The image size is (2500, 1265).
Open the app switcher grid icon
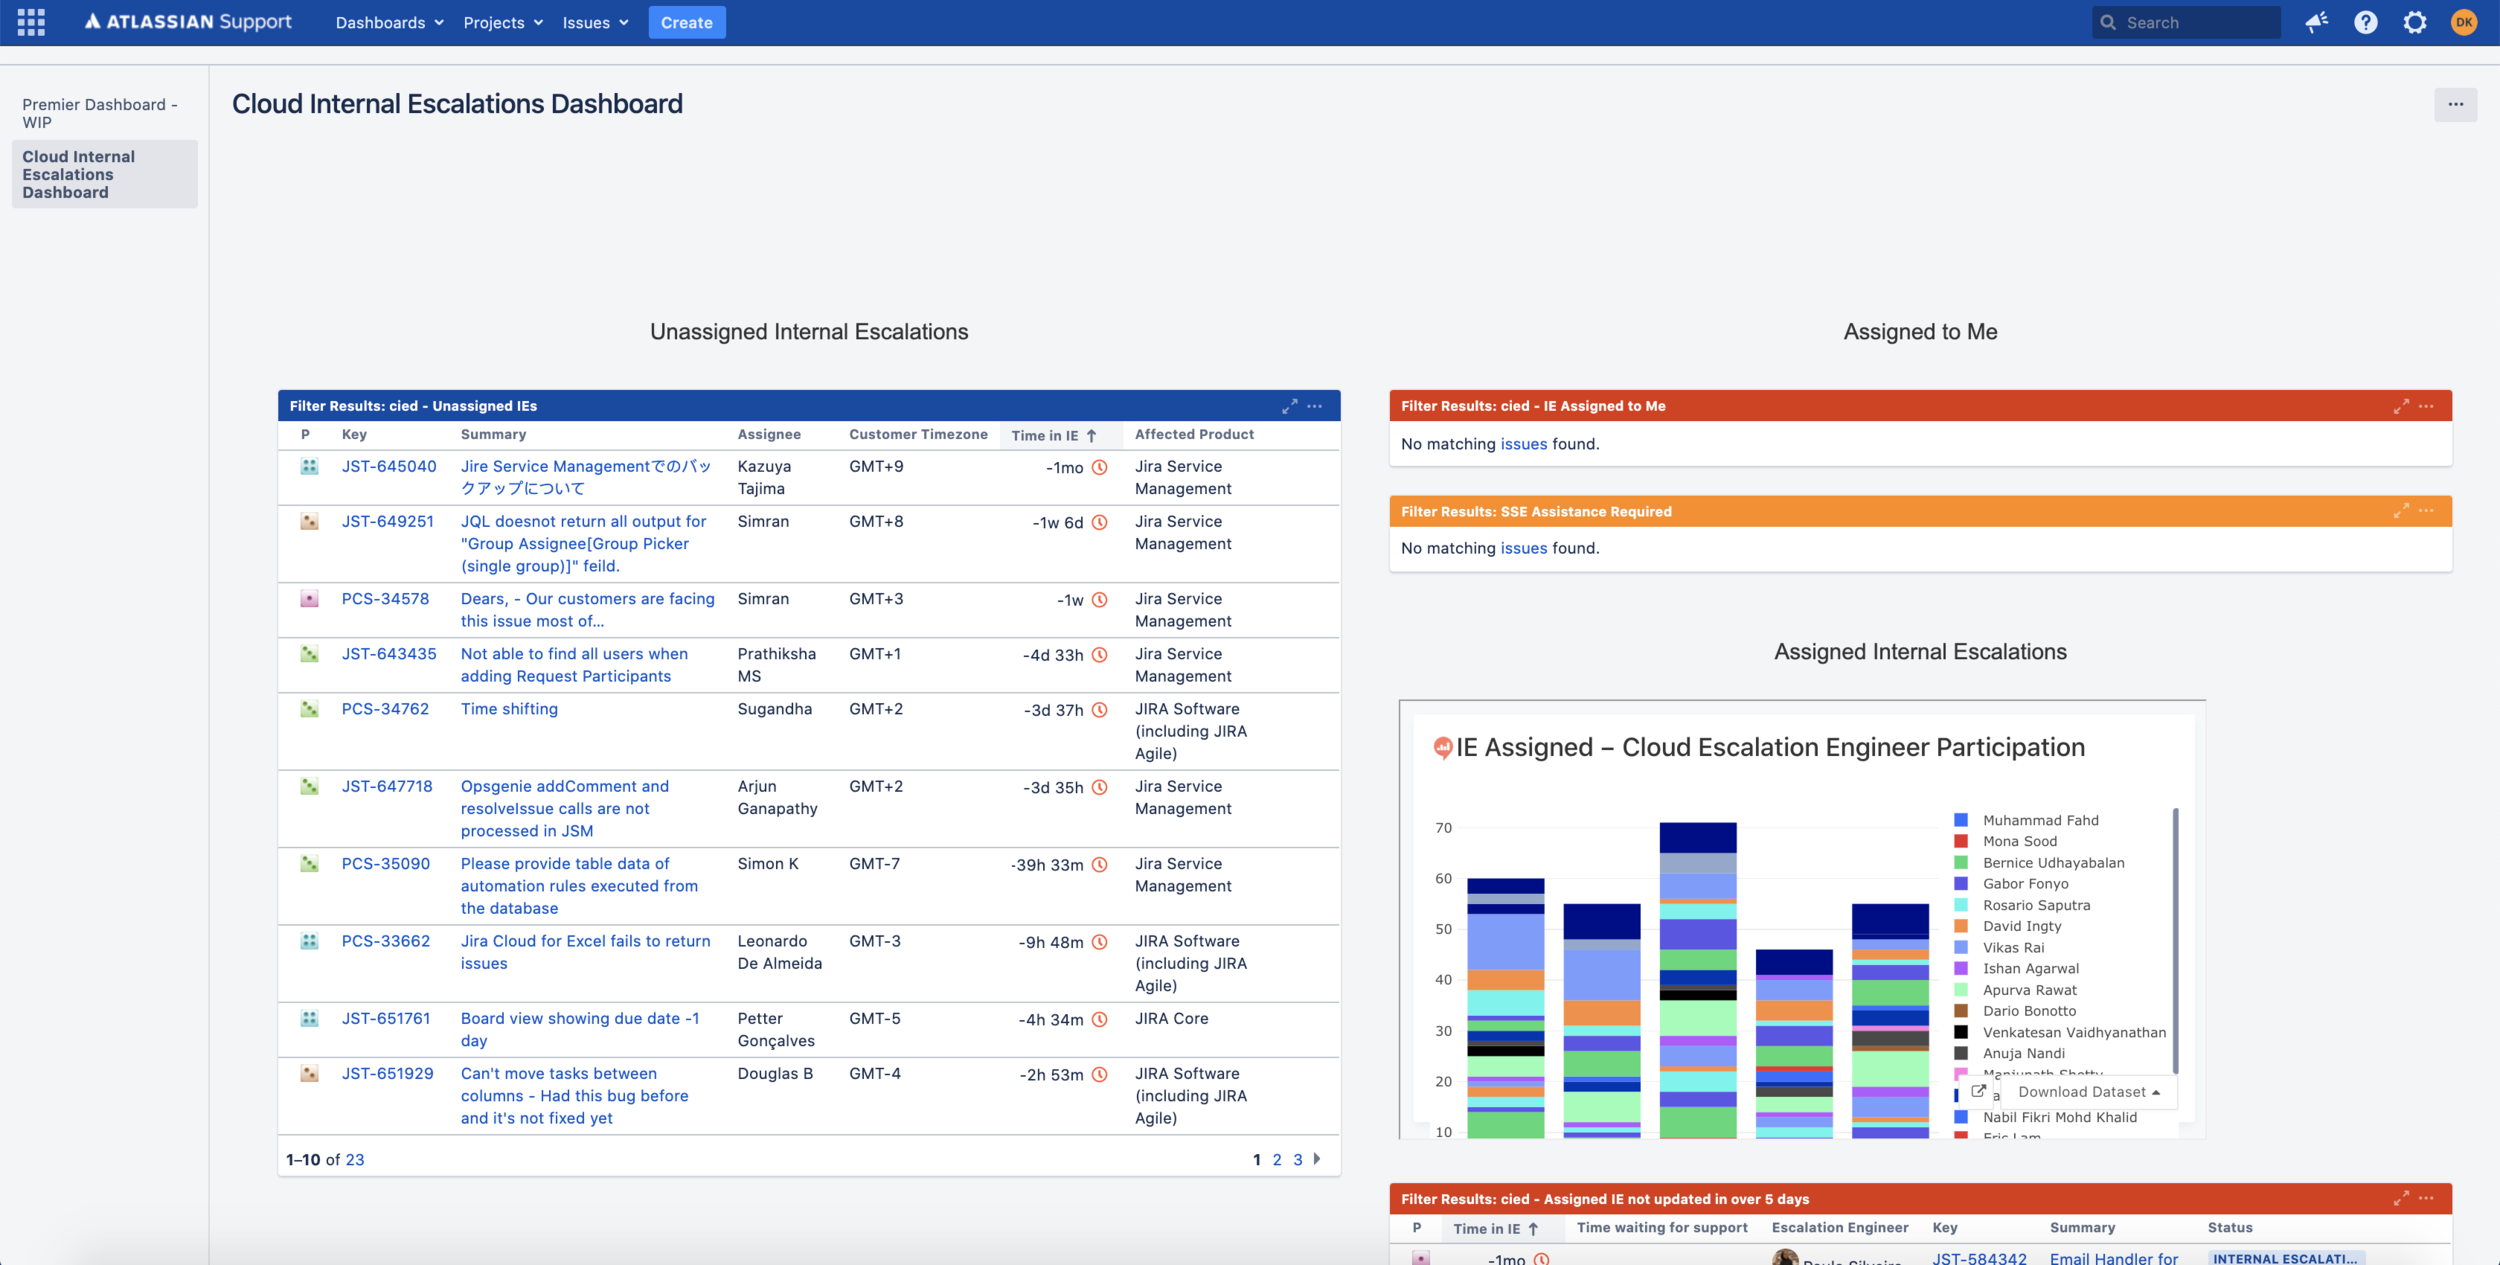tap(31, 22)
